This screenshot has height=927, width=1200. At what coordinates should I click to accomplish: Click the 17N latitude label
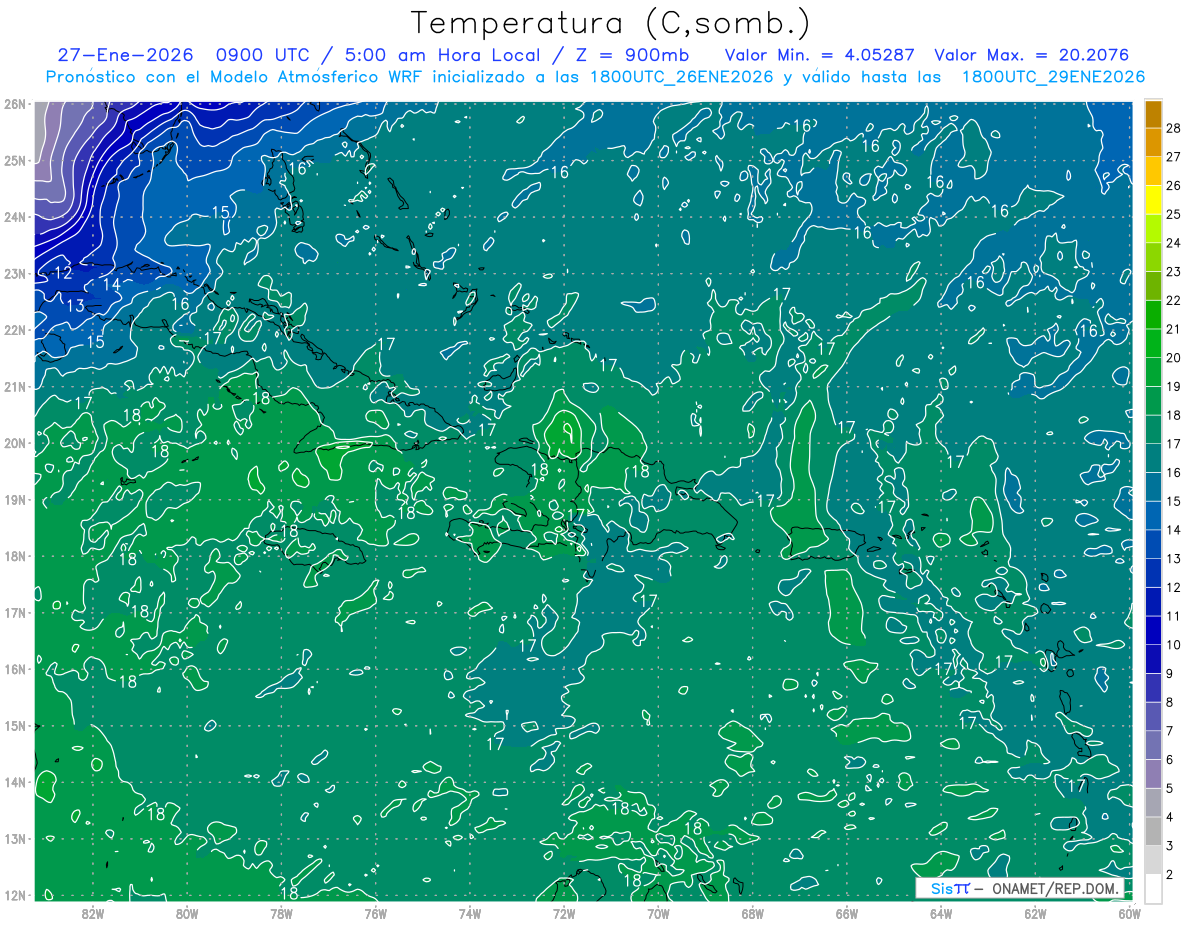pyautogui.click(x=14, y=612)
